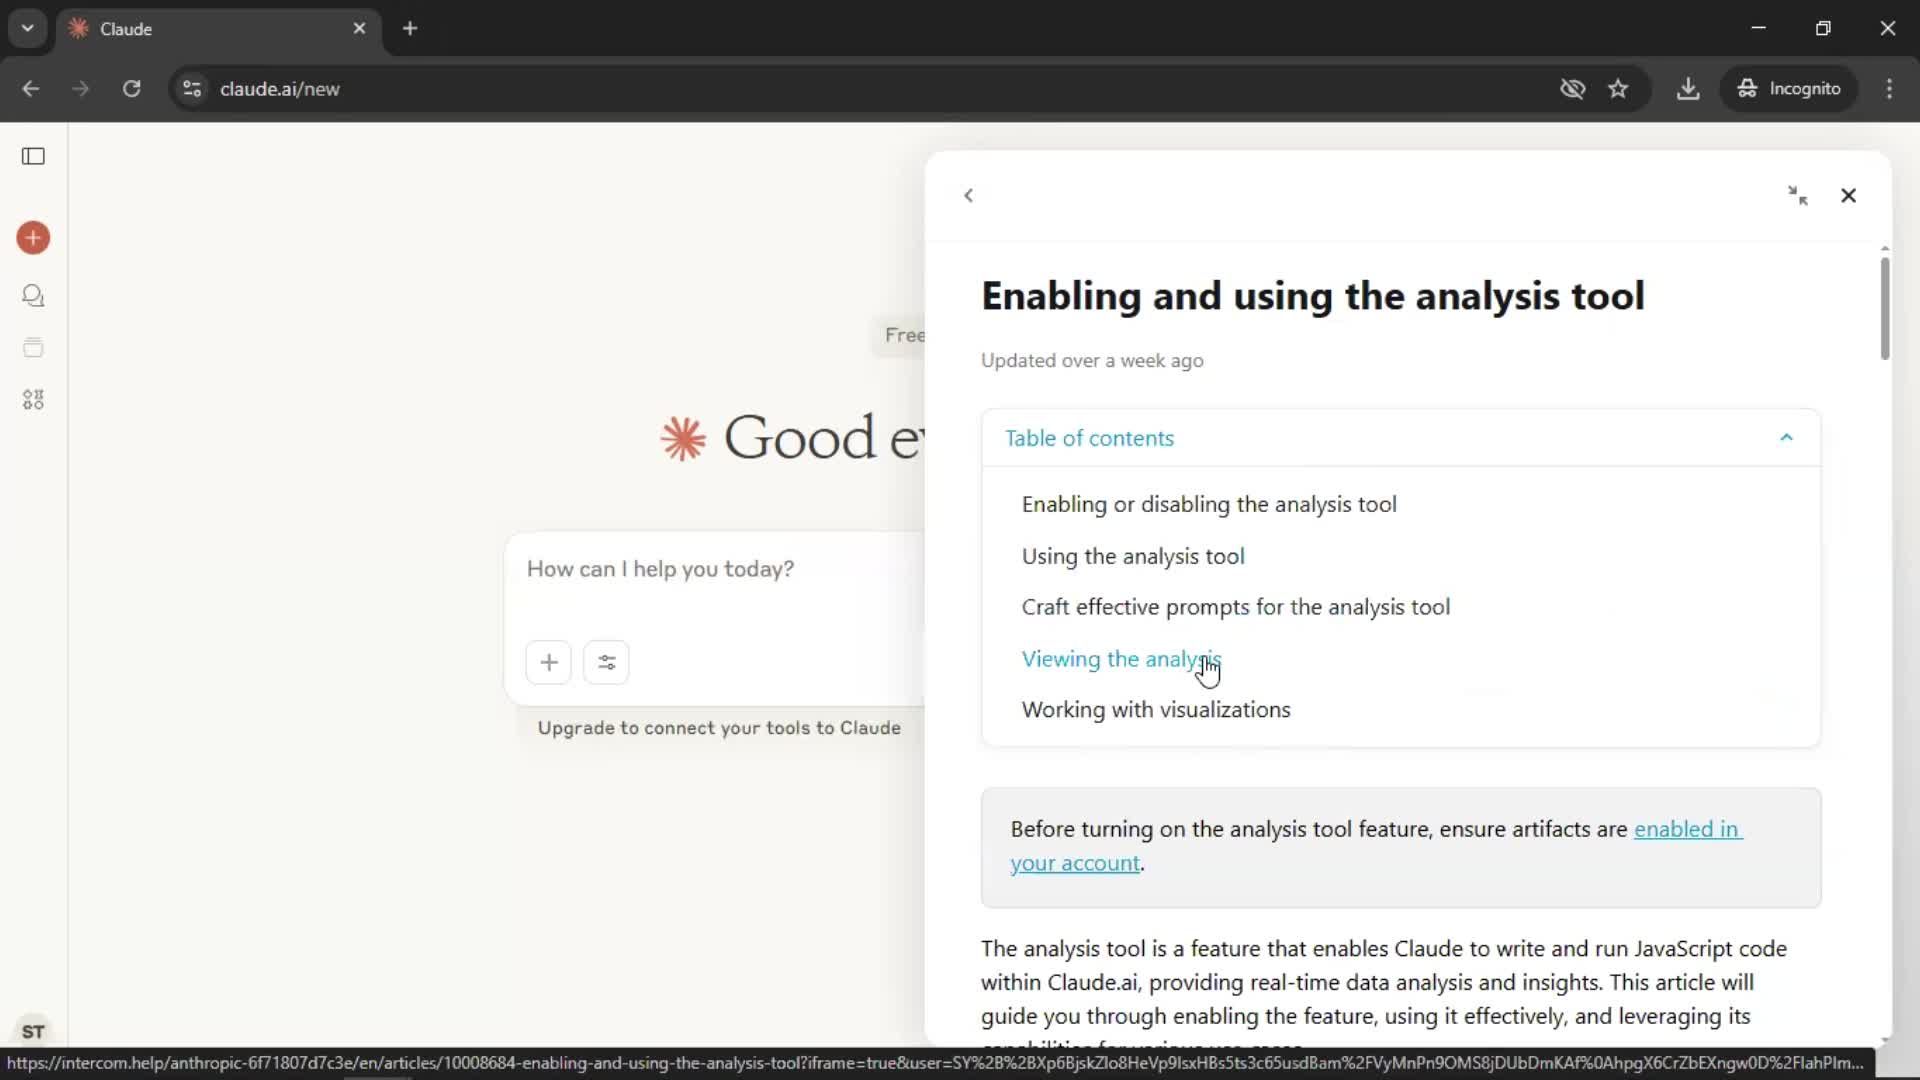Follow the 'enabled in your account' link
Image resolution: width=1920 pixels, height=1080 pixels.
(x=1687, y=829)
